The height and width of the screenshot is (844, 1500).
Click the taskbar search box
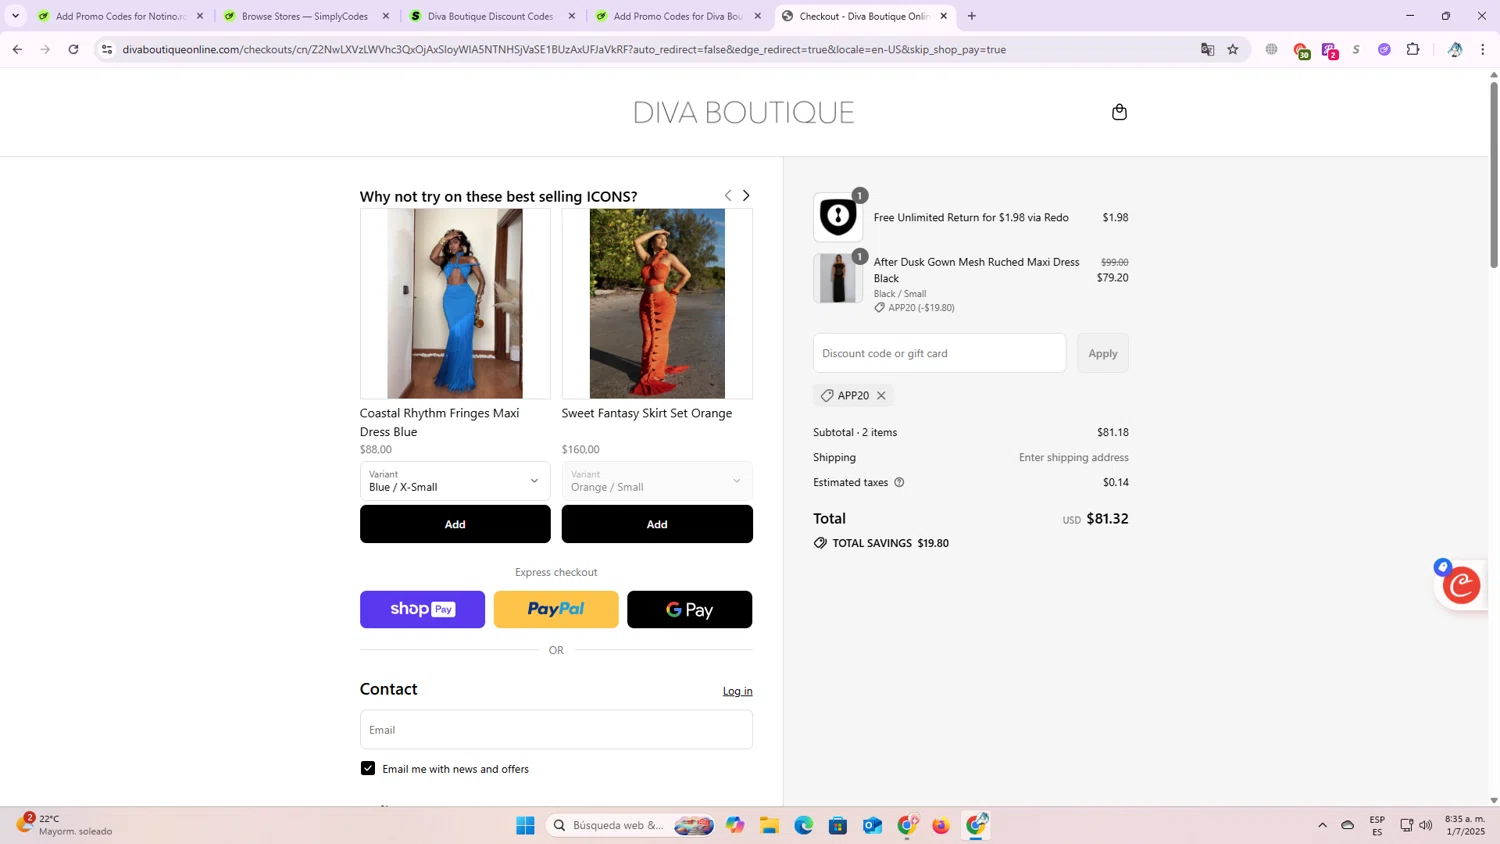631,825
